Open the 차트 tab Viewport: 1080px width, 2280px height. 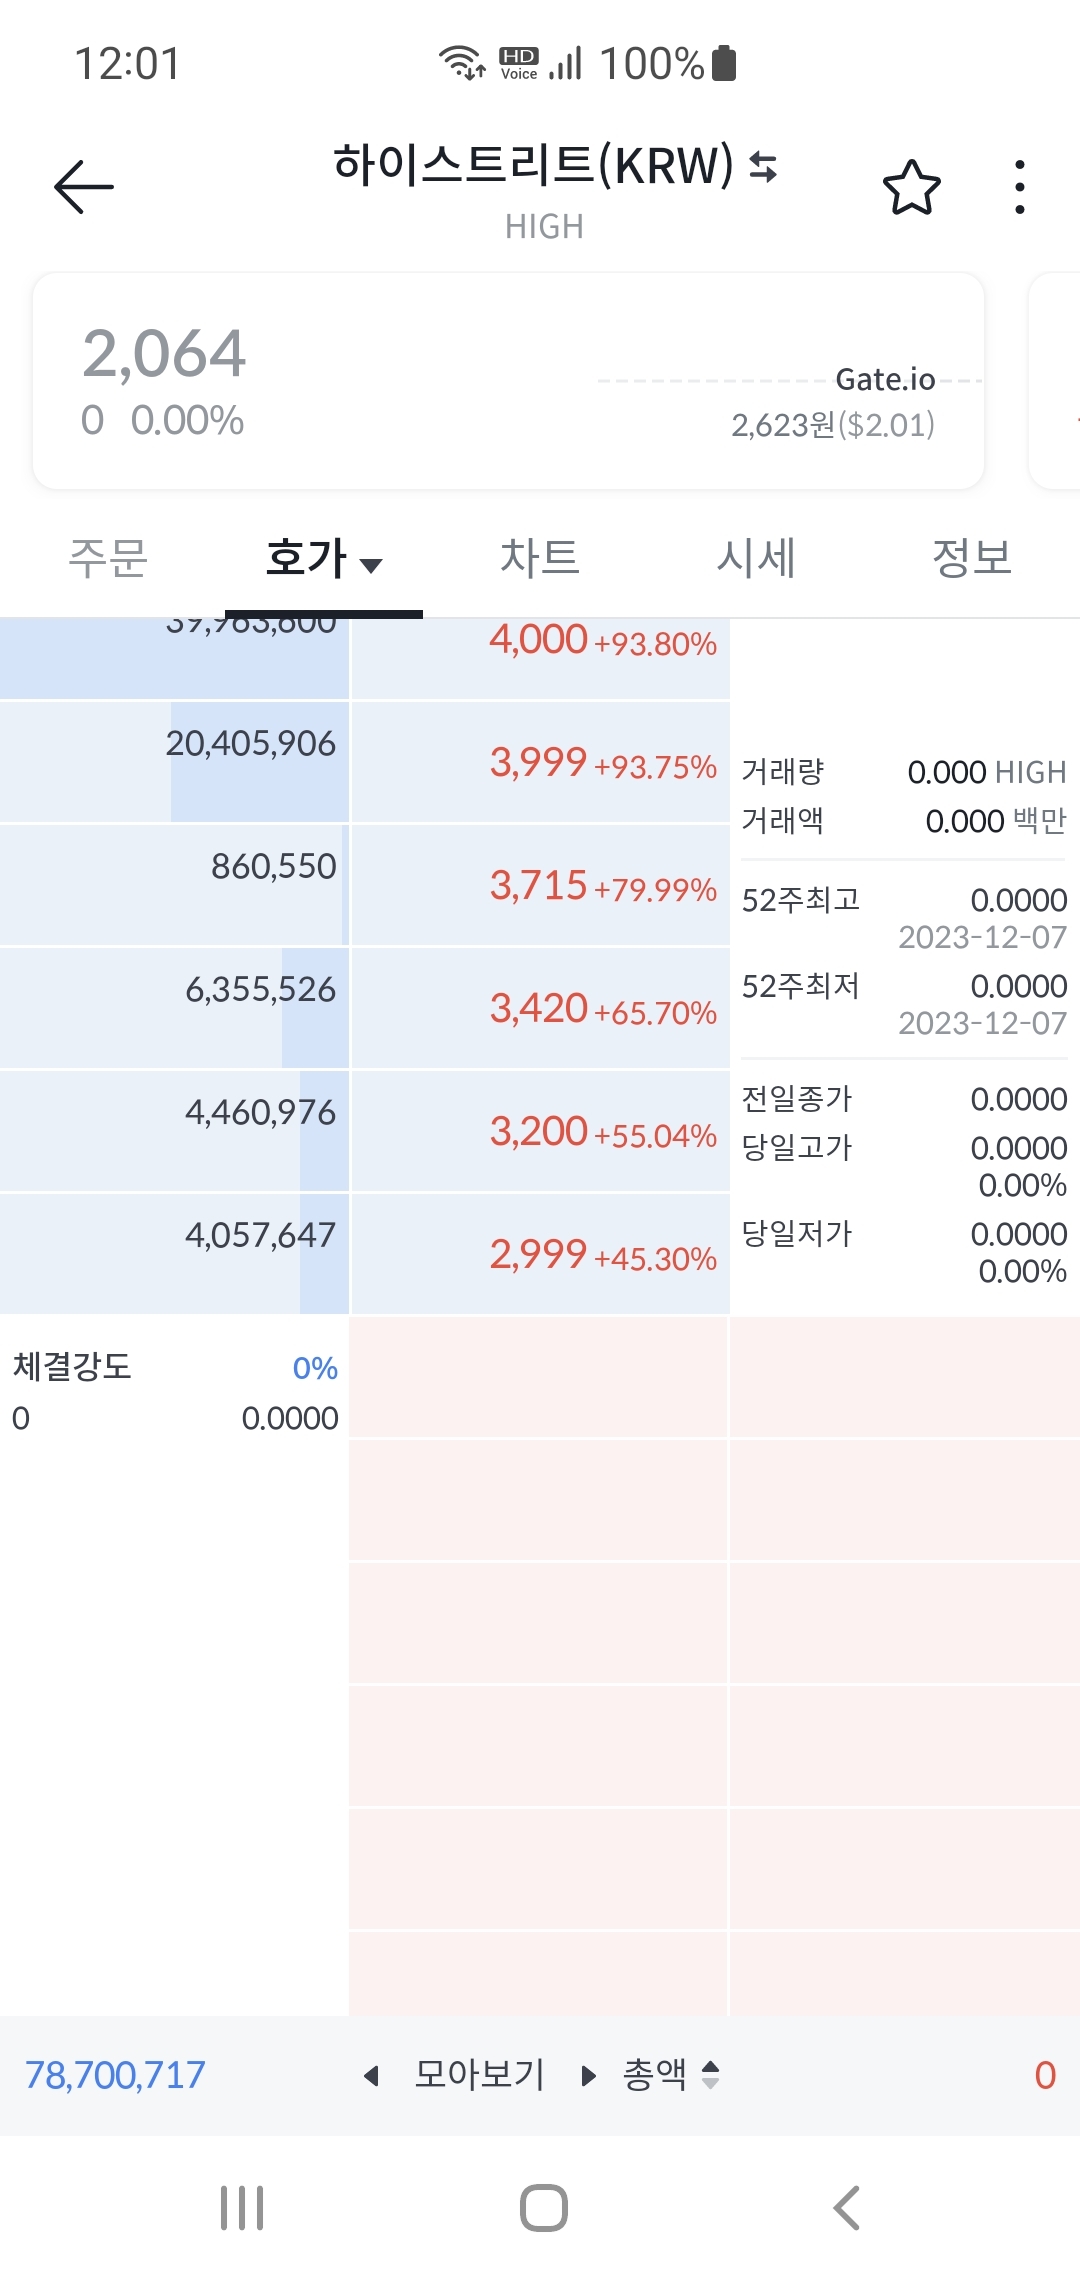point(540,558)
